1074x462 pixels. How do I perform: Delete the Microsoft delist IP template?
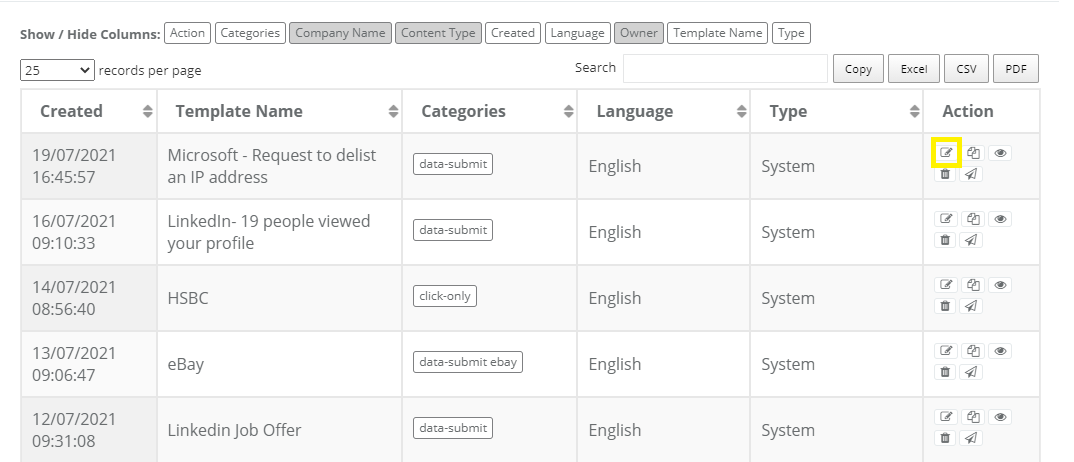[x=945, y=174]
